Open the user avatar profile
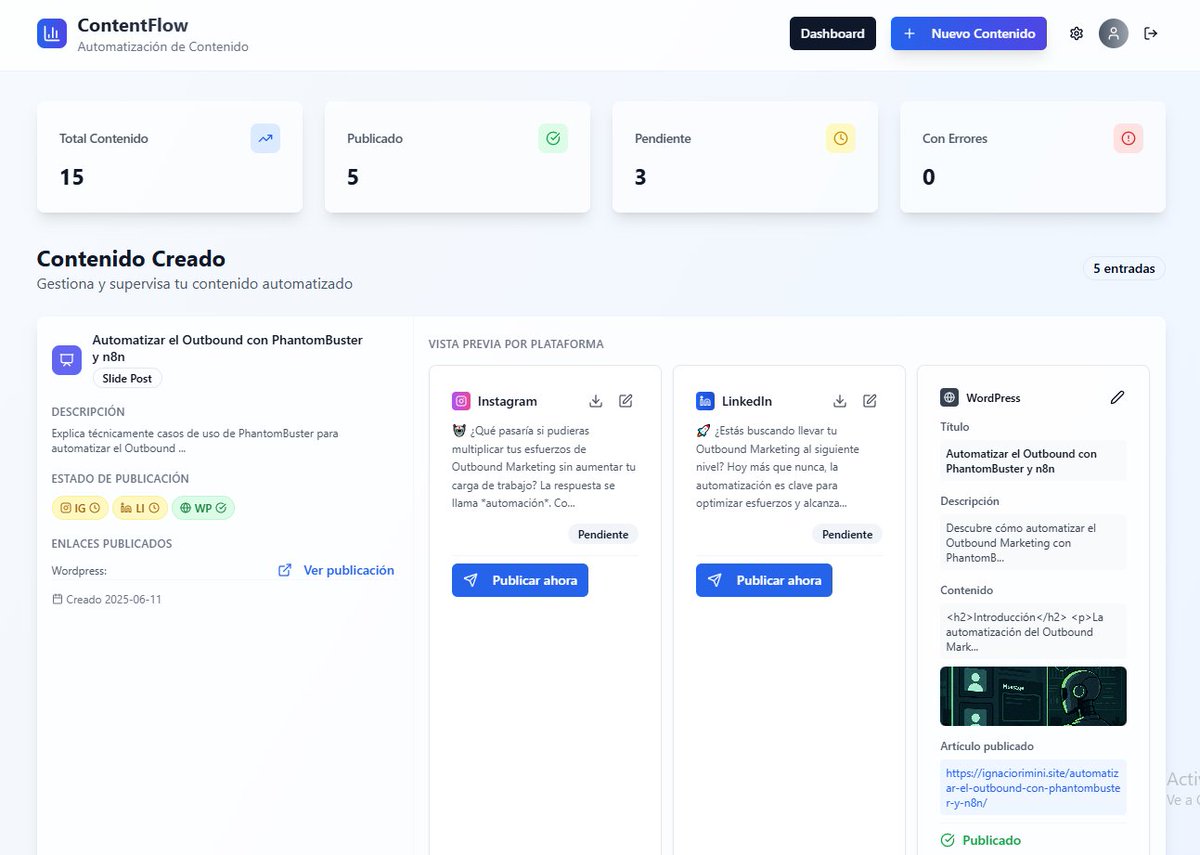Viewport: 1200px width, 855px height. [x=1113, y=33]
